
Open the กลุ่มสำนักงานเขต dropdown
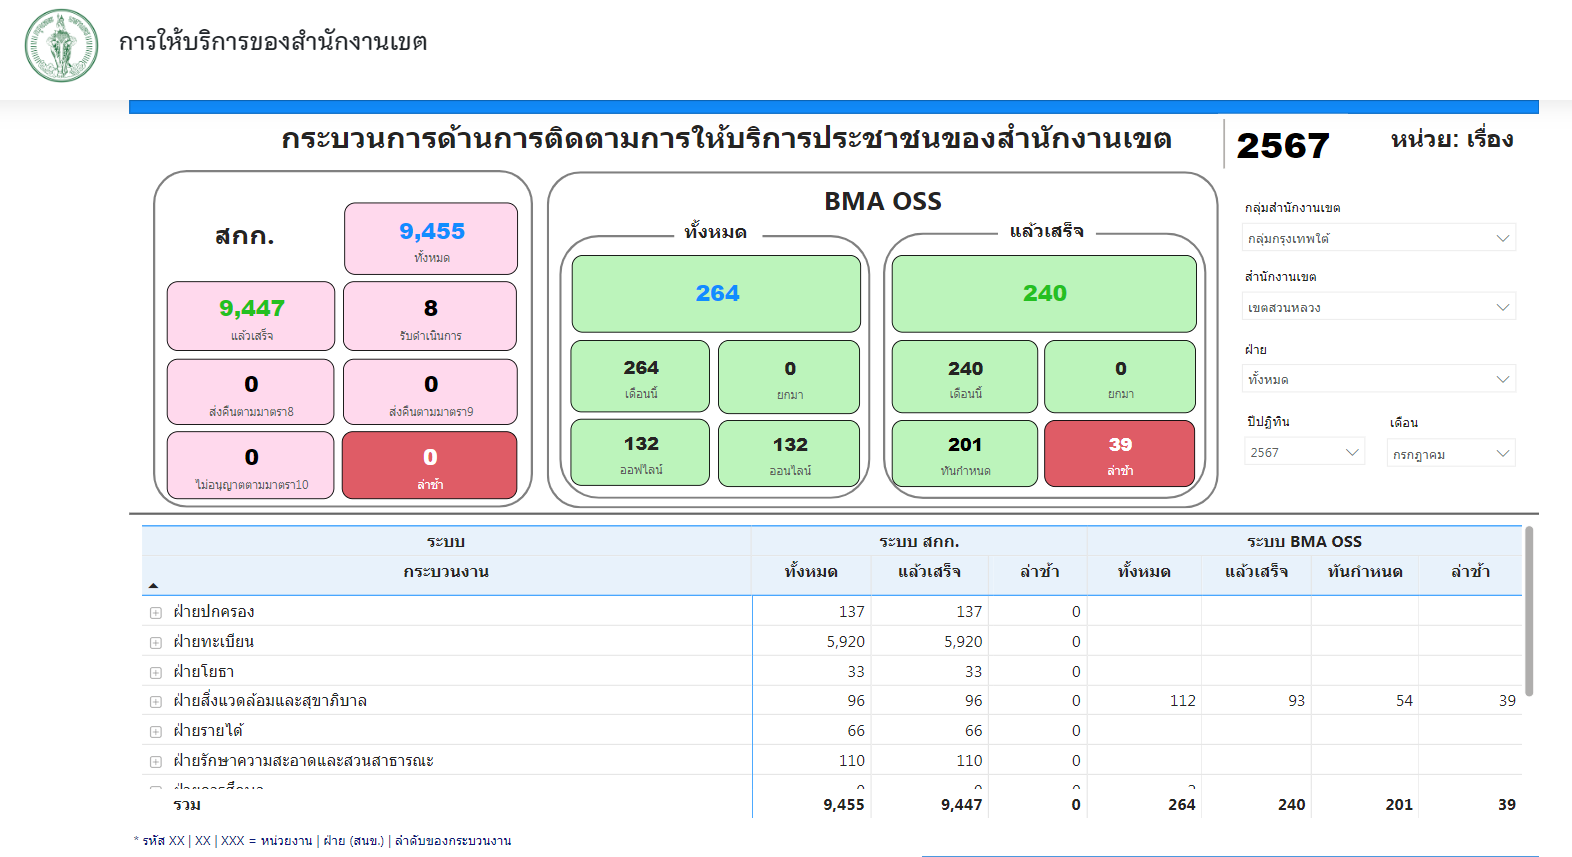(x=1379, y=238)
